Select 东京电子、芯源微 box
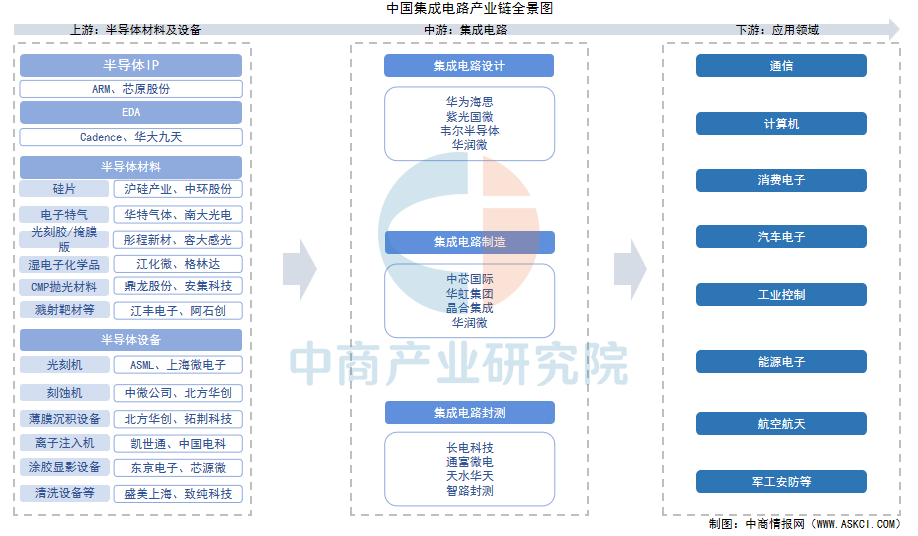This screenshot has width=918, height=536. pyautogui.click(x=178, y=468)
